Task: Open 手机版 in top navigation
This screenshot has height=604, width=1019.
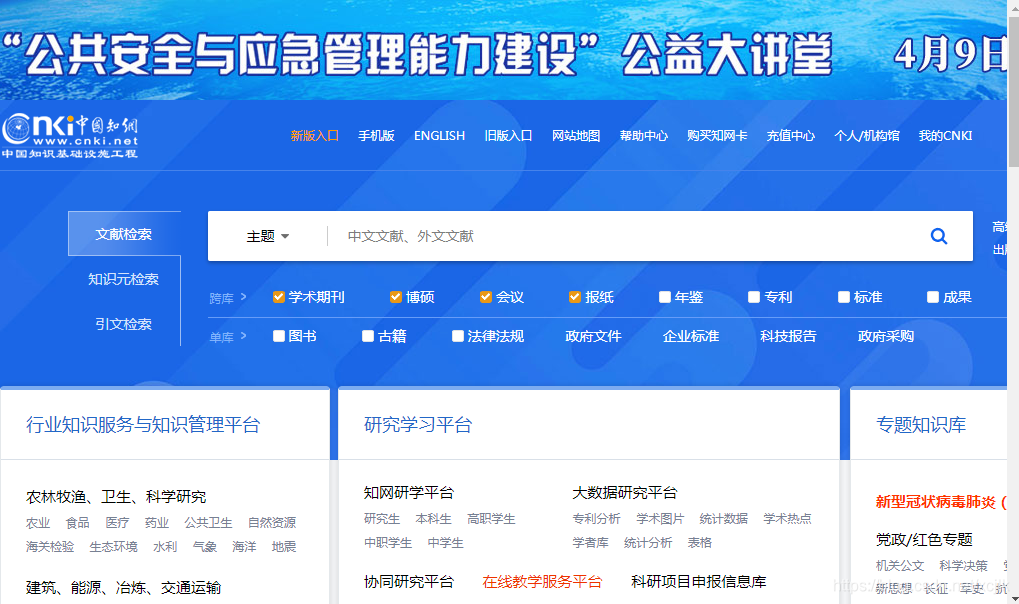Action: [x=376, y=136]
